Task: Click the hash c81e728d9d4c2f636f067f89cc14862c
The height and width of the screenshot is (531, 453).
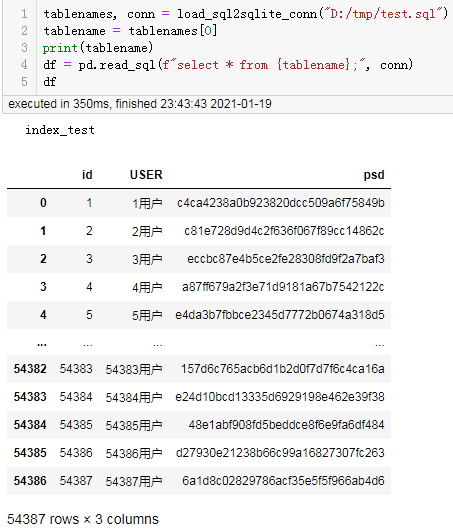Action: coord(284,231)
